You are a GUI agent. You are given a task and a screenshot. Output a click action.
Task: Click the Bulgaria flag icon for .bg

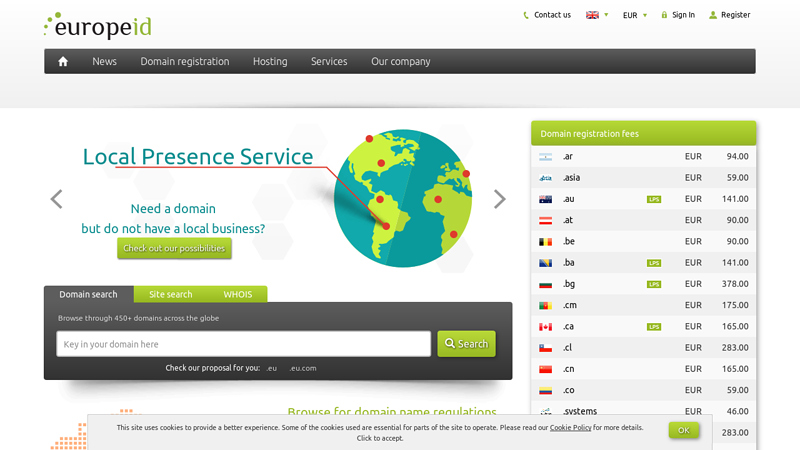tap(545, 285)
